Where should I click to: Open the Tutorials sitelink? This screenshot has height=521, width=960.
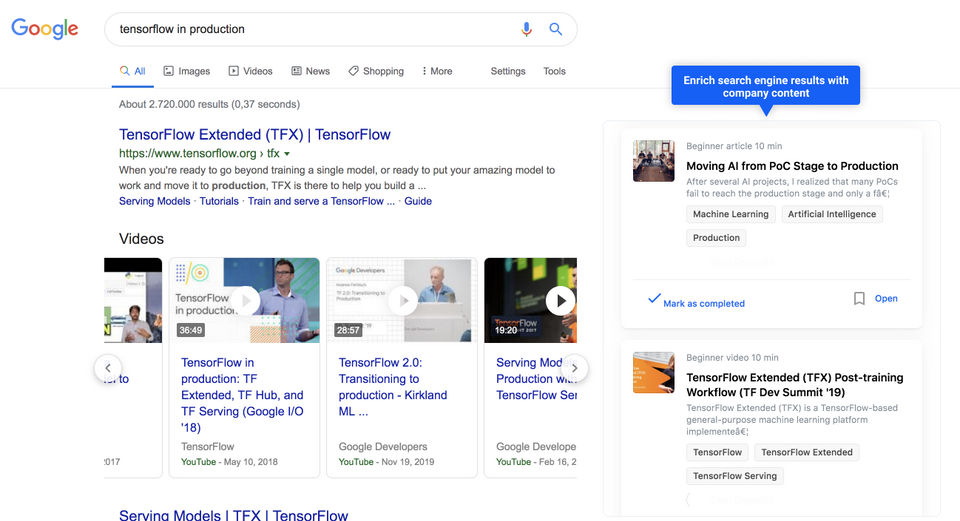pos(219,201)
